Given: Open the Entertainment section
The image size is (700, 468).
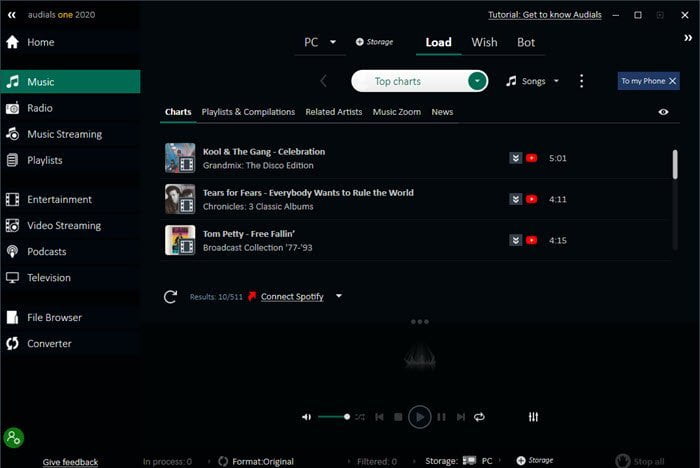Looking at the screenshot, I should (x=70, y=200).
